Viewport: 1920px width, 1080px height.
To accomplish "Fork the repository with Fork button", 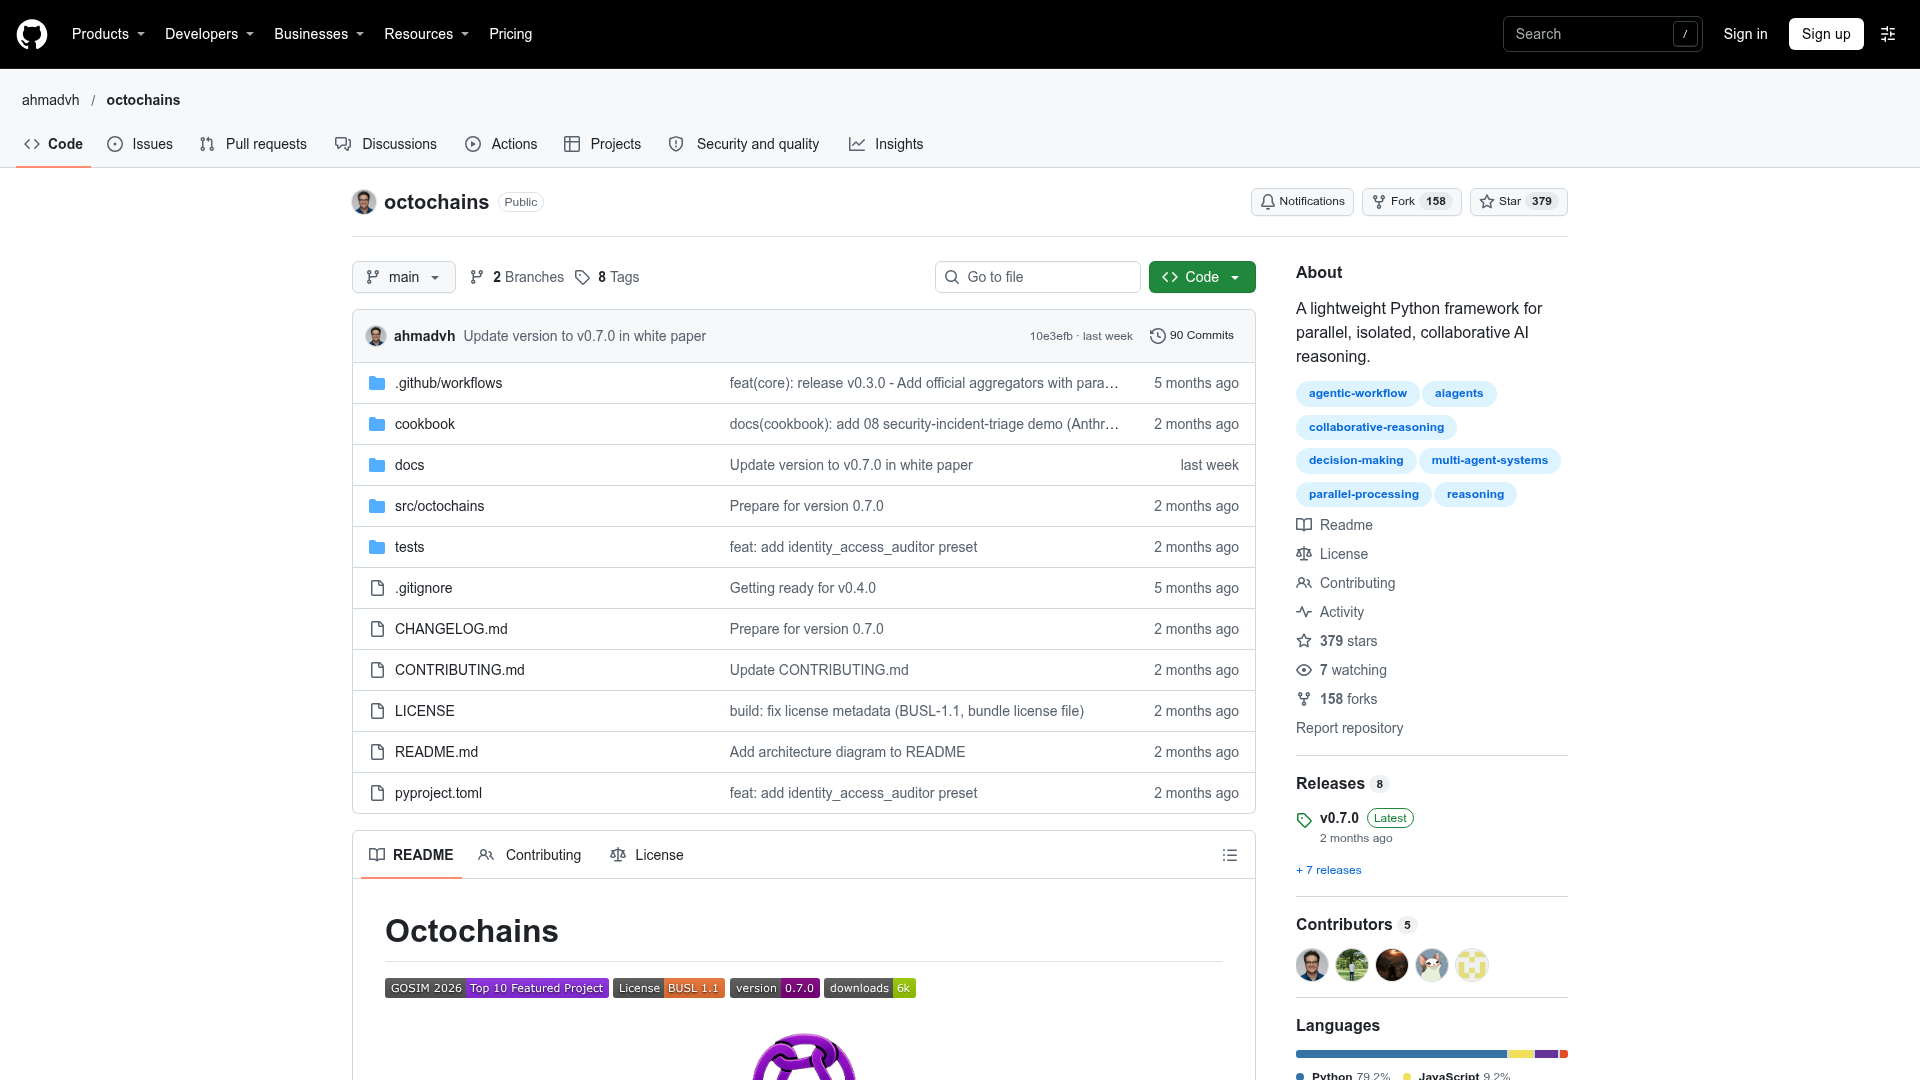I will [x=1412, y=202].
